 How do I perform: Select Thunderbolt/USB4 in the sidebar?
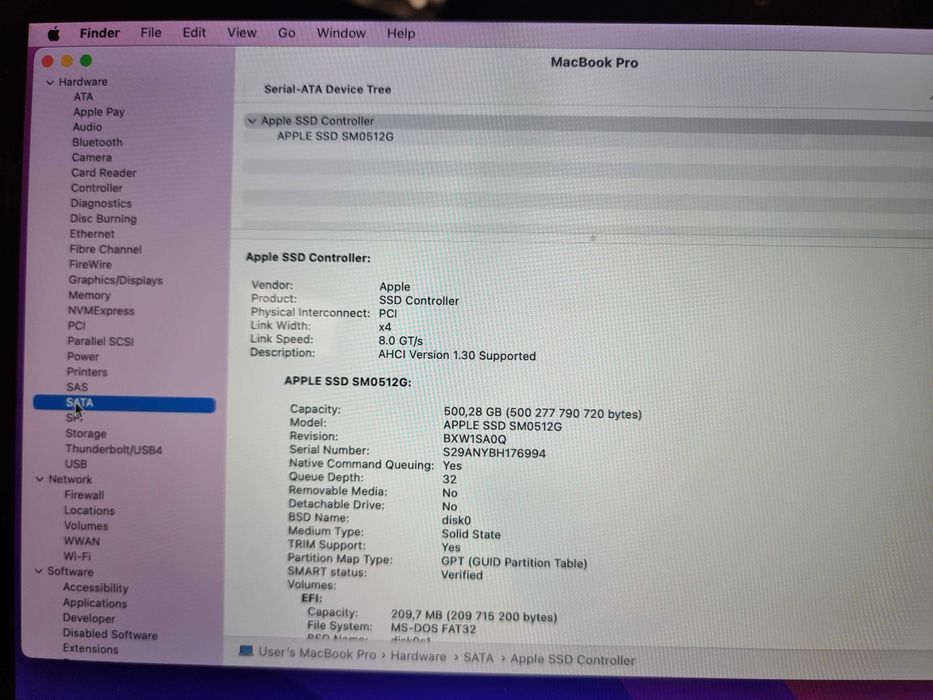tap(114, 449)
